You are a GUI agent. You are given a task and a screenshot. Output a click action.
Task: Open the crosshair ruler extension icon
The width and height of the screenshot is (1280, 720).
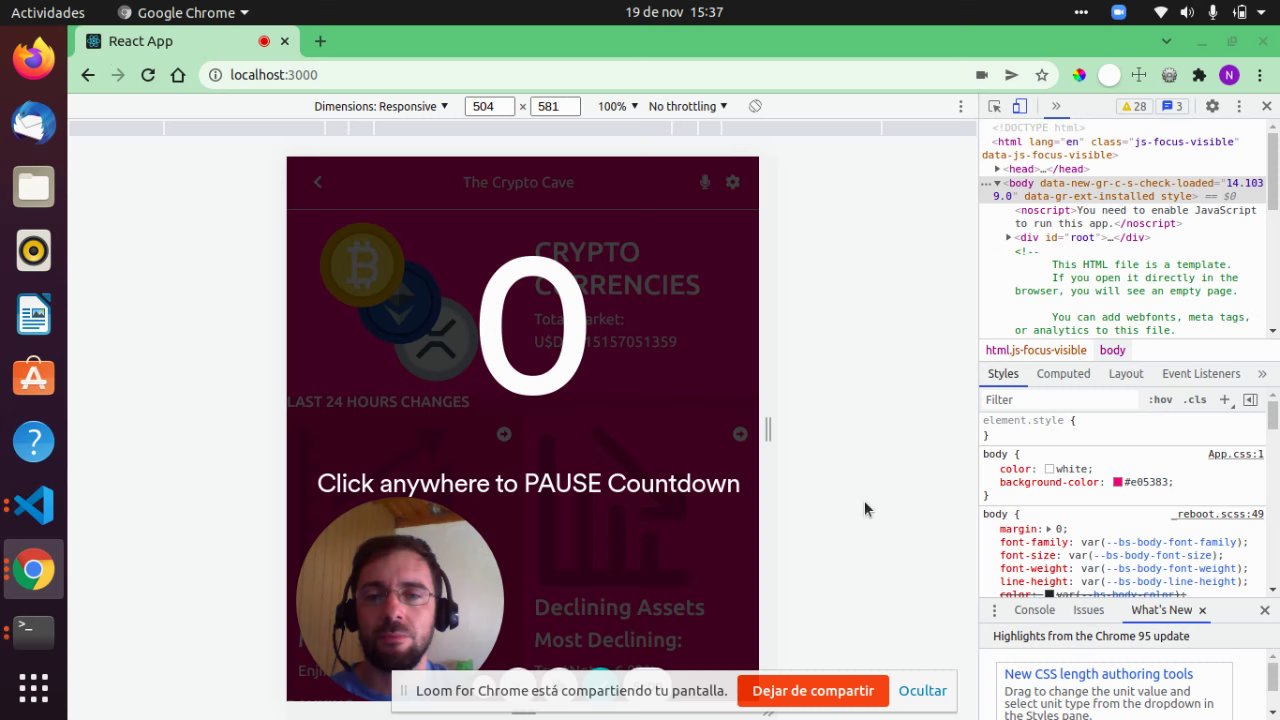pos(1139,75)
